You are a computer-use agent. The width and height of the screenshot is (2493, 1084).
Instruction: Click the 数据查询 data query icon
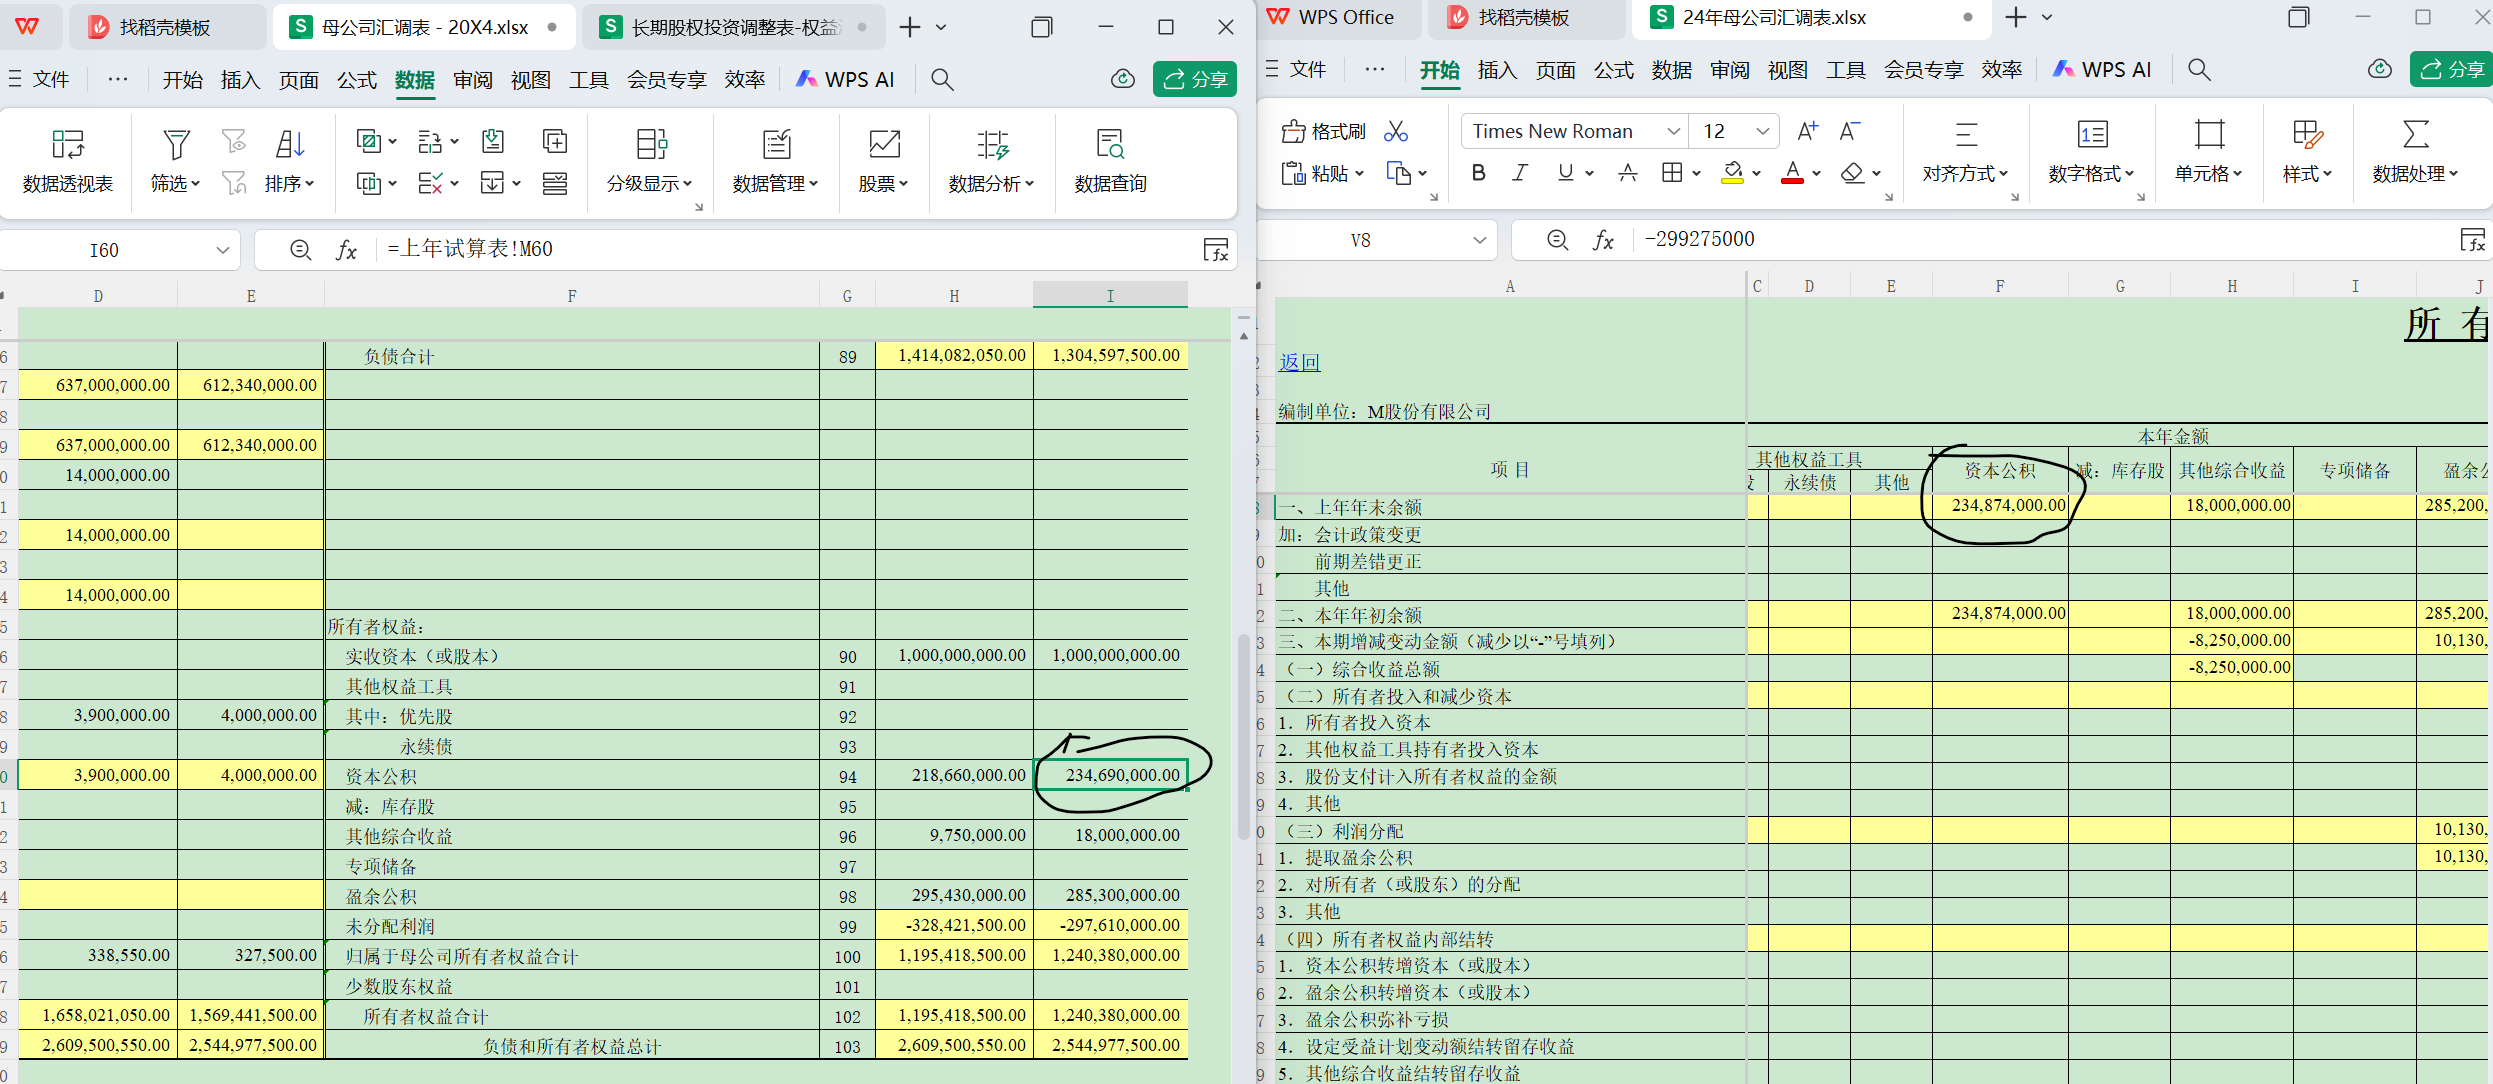(x=1110, y=146)
